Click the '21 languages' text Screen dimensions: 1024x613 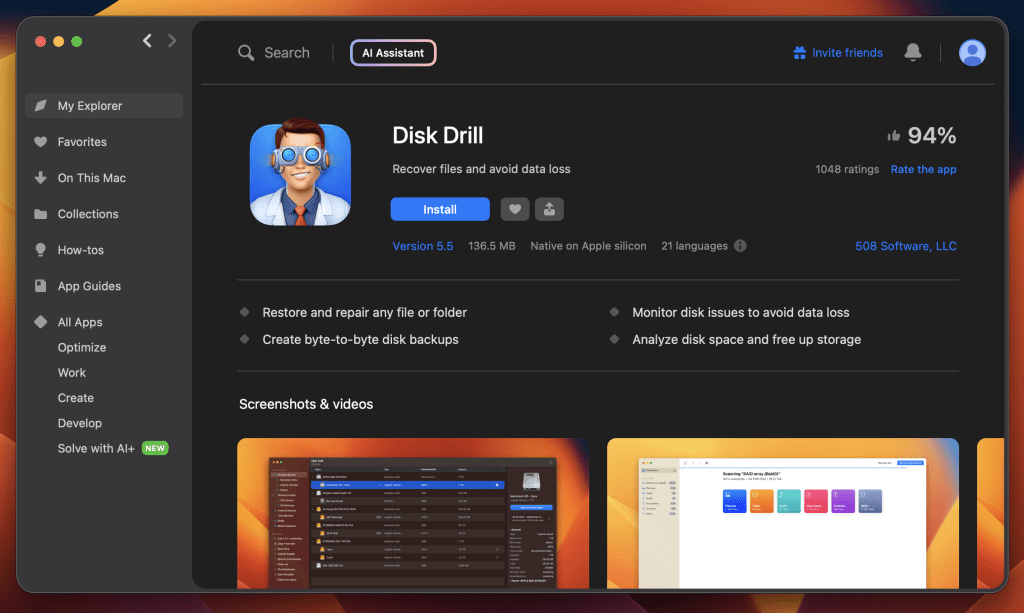(x=694, y=246)
